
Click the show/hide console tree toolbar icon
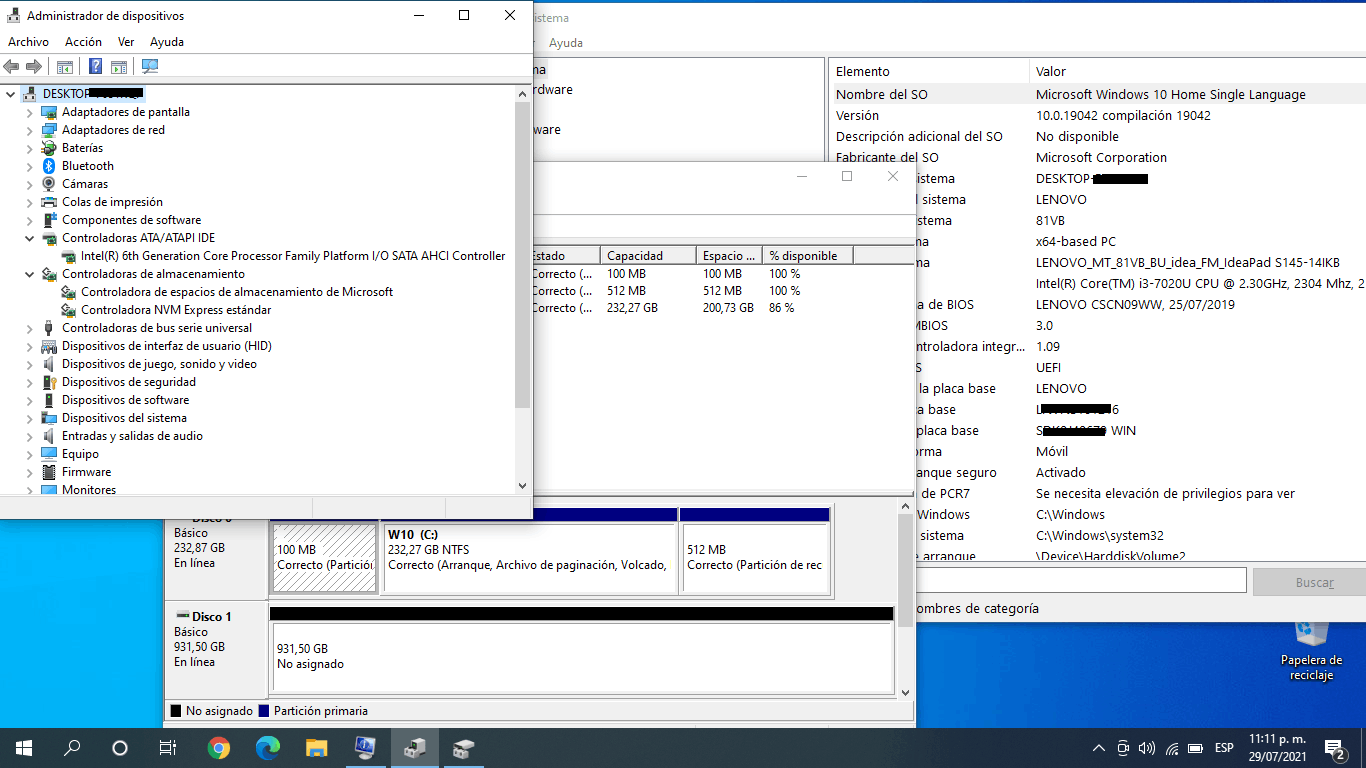[x=65, y=66]
